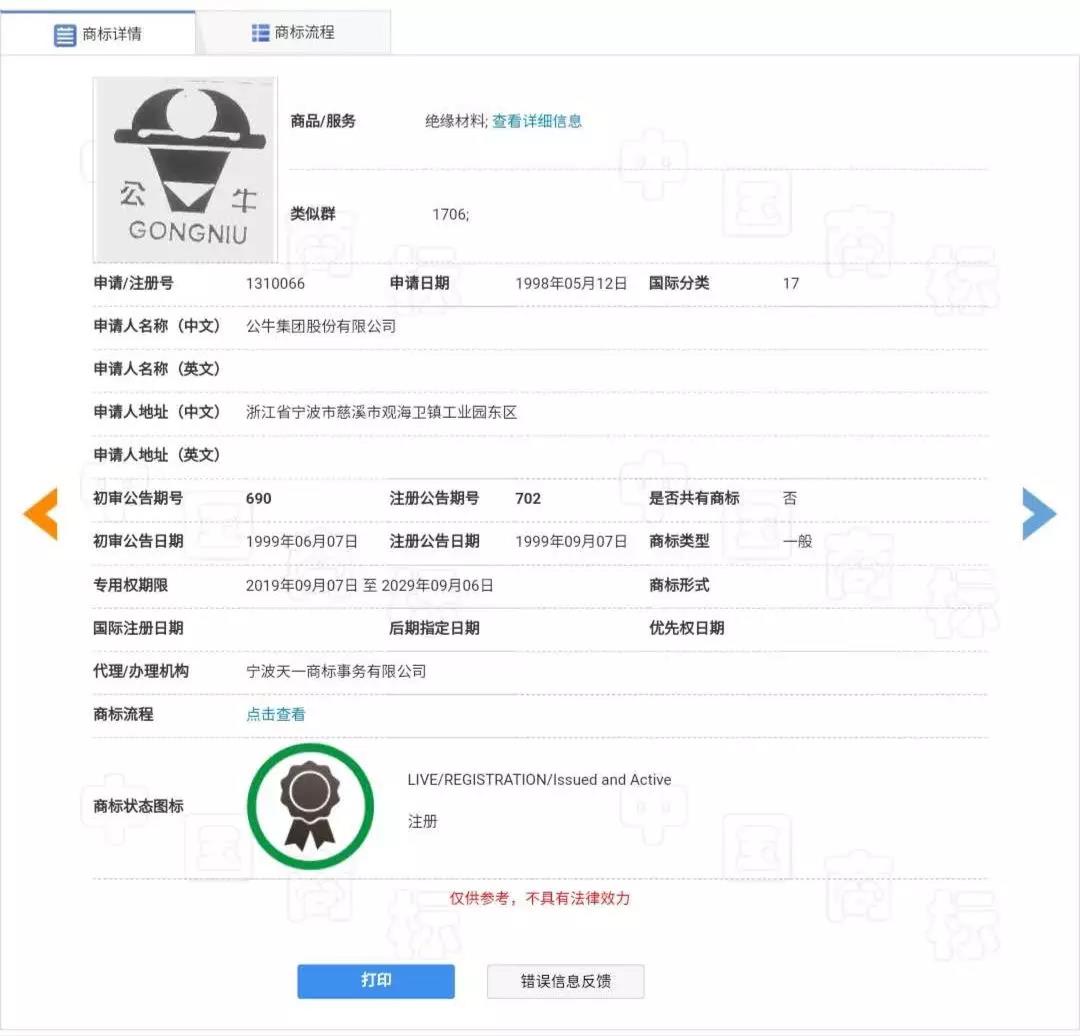The height and width of the screenshot is (1036, 1080).
Task: Click the 优先权日期 label
Action: [x=687, y=628]
